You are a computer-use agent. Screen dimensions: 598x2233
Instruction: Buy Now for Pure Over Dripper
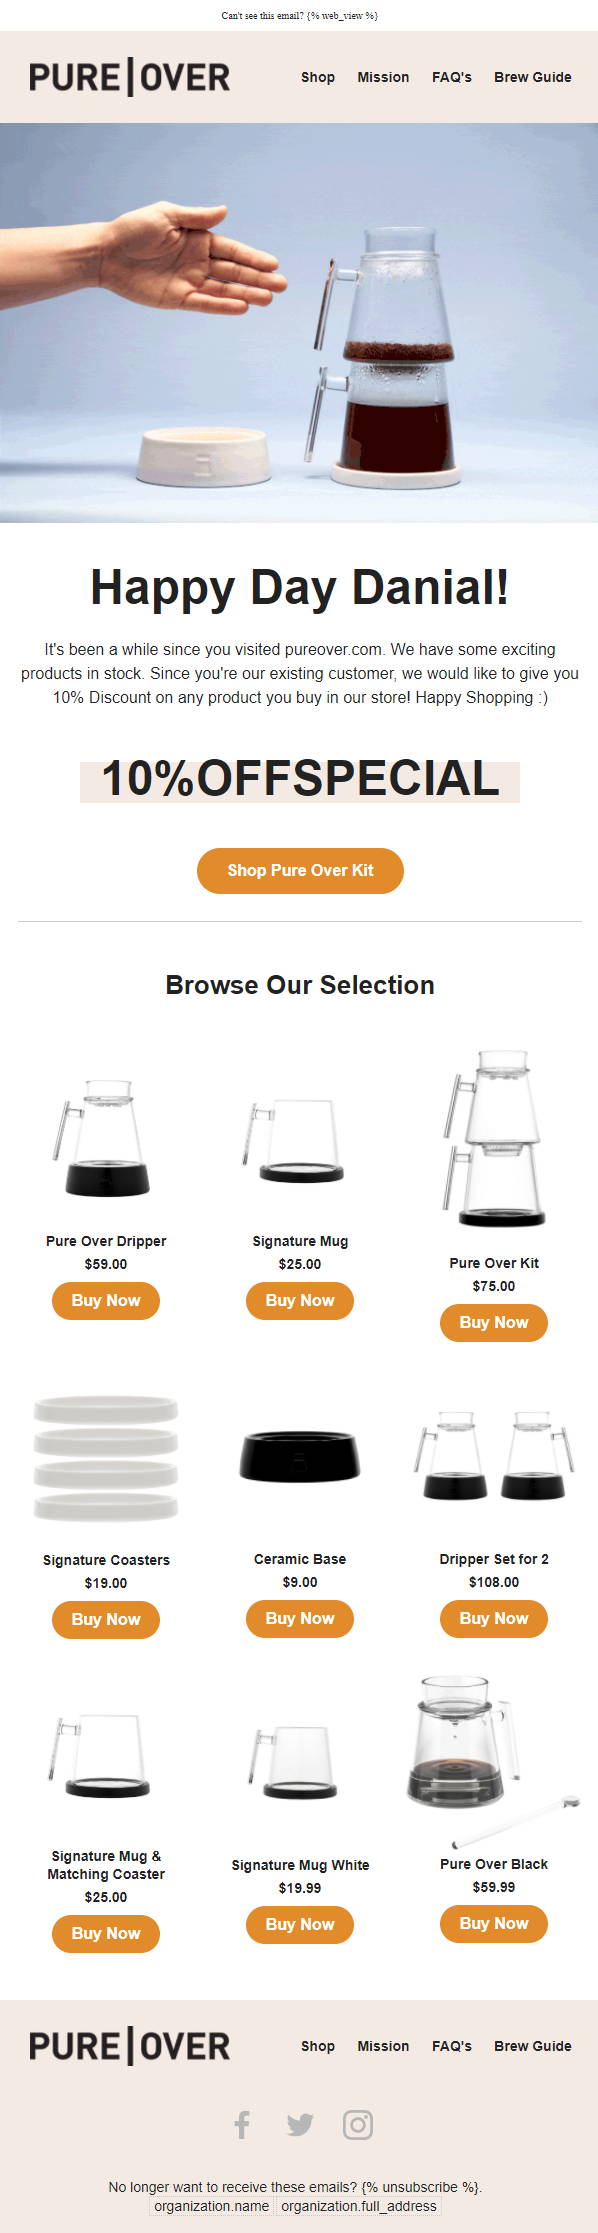tap(106, 1300)
